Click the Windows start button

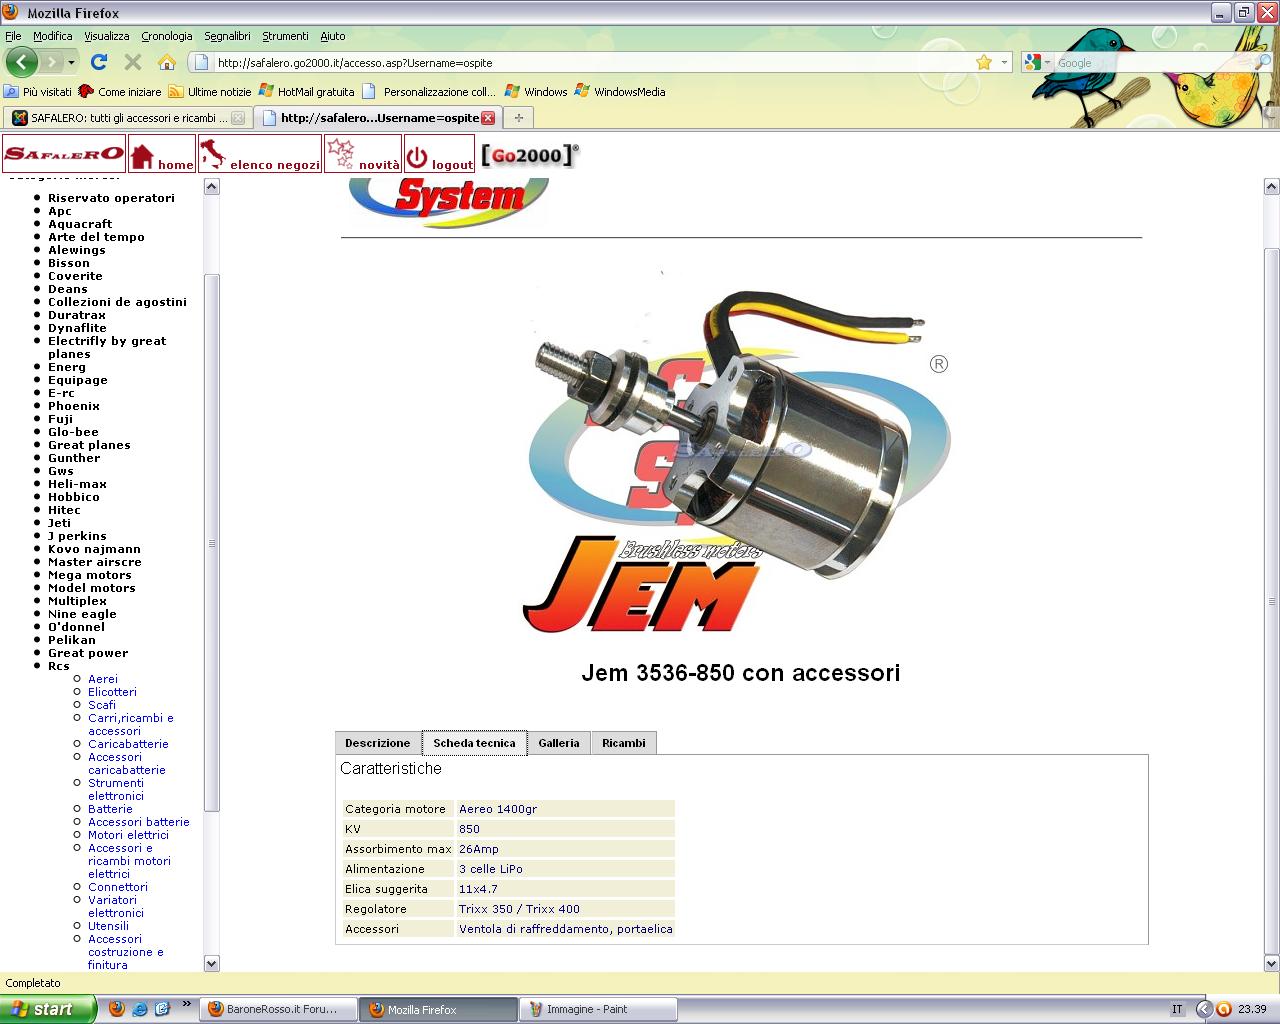pyautogui.click(x=47, y=1009)
